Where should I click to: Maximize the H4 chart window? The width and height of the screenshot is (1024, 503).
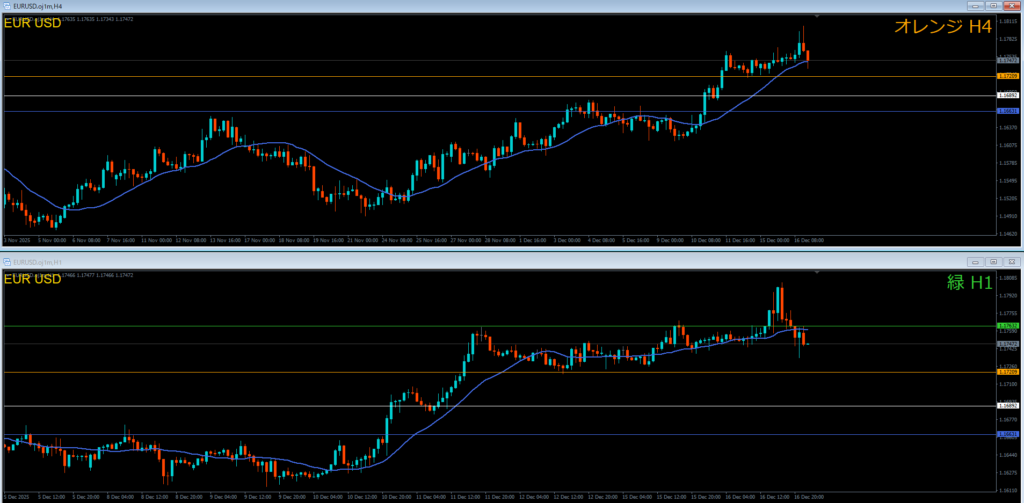coord(993,6)
